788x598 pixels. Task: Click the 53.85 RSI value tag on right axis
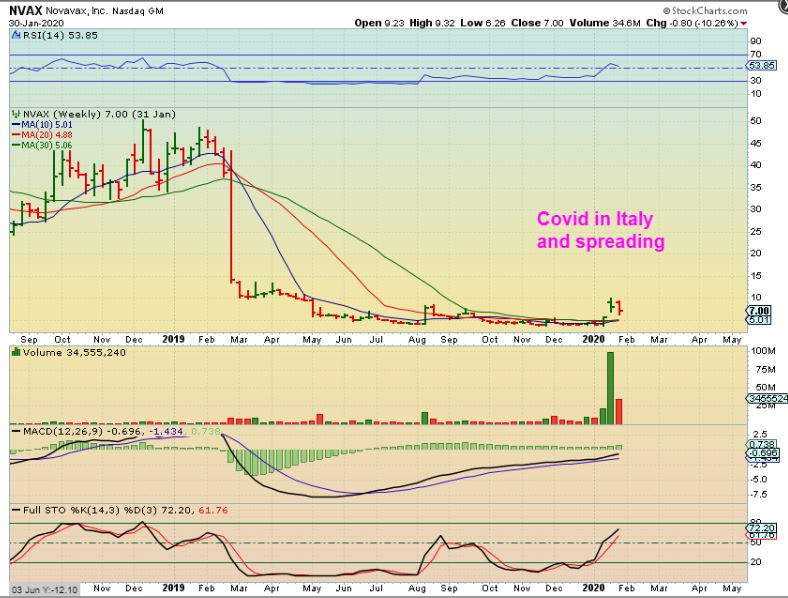[761, 66]
